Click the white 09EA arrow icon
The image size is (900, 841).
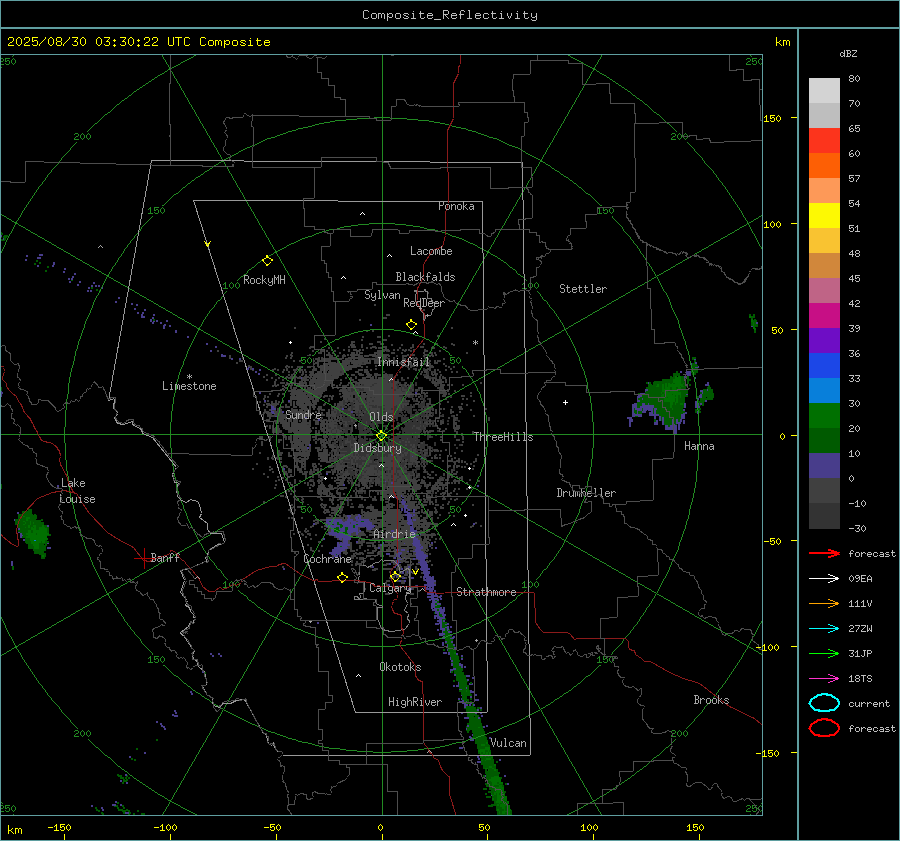(824, 579)
